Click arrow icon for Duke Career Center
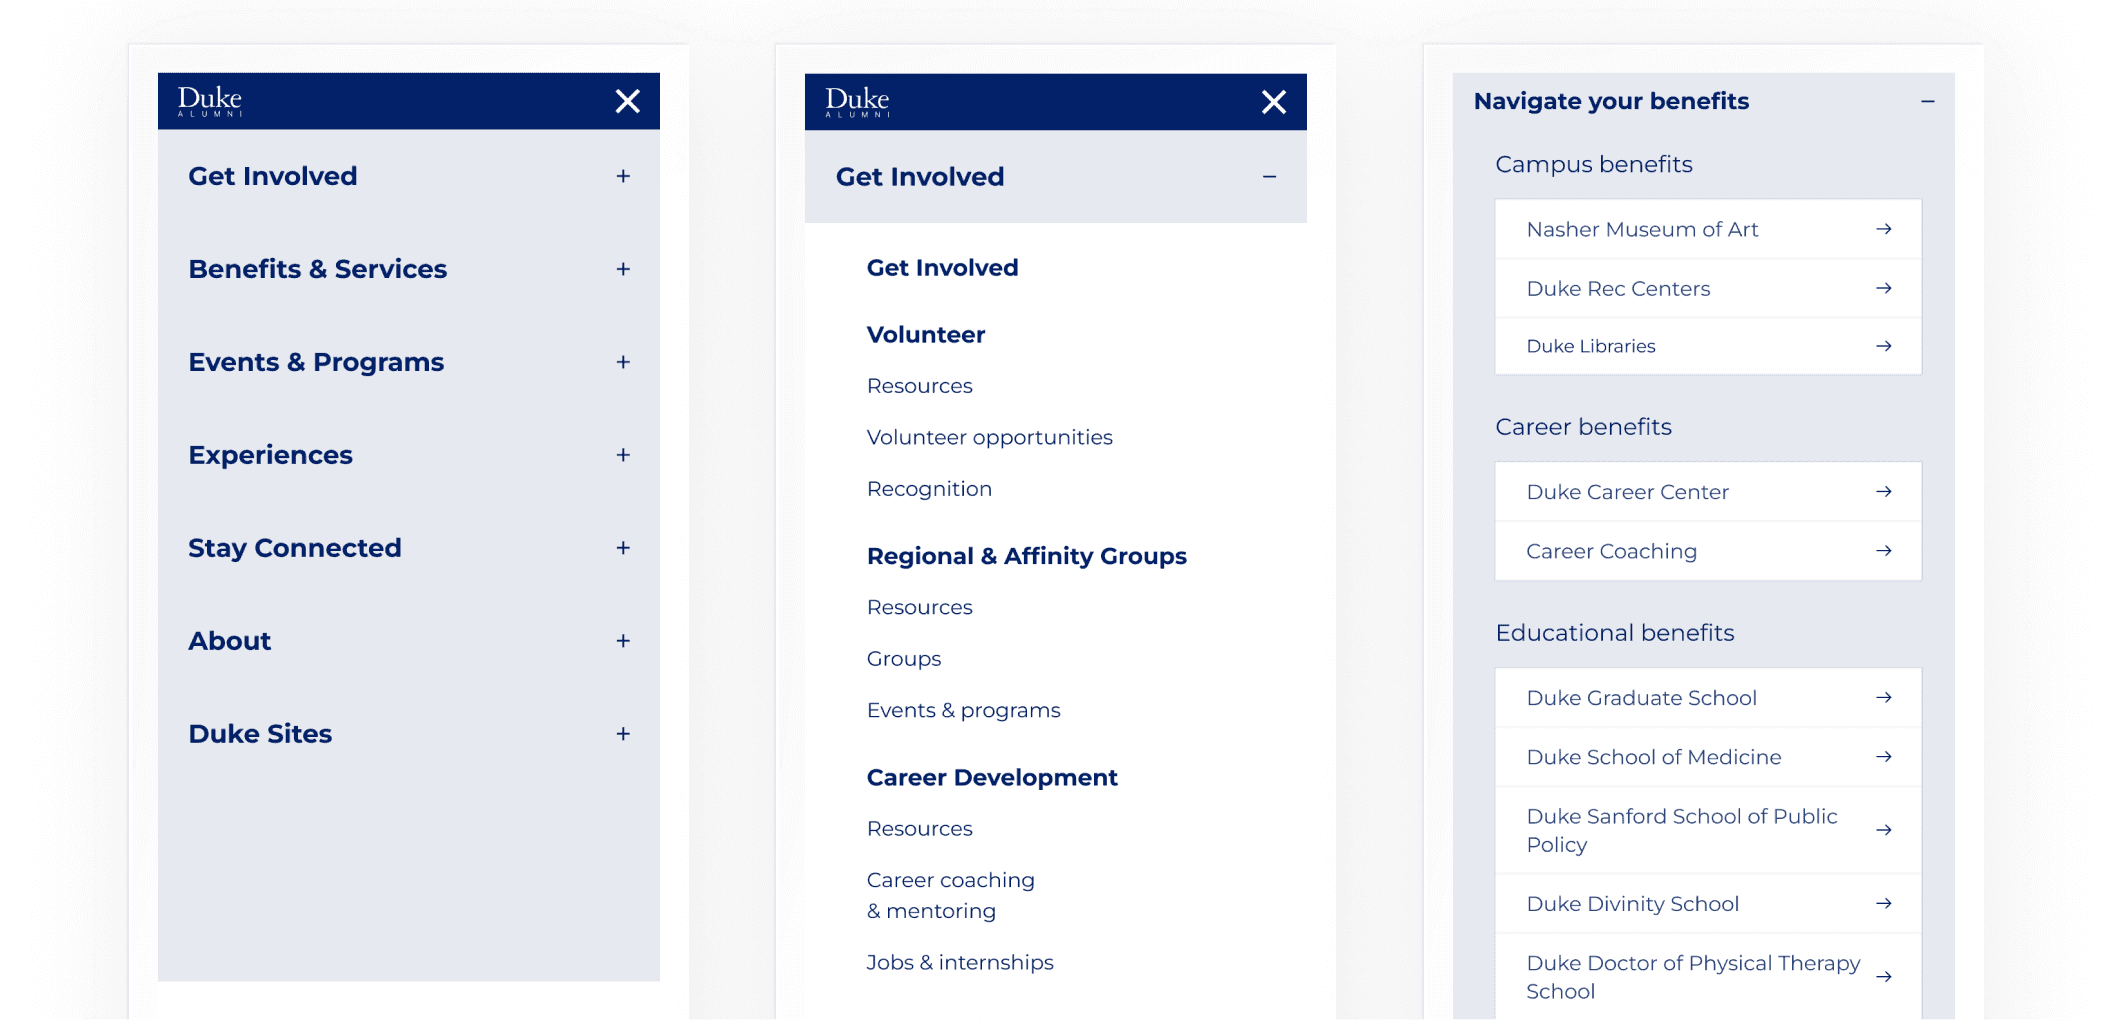 click(x=1884, y=491)
